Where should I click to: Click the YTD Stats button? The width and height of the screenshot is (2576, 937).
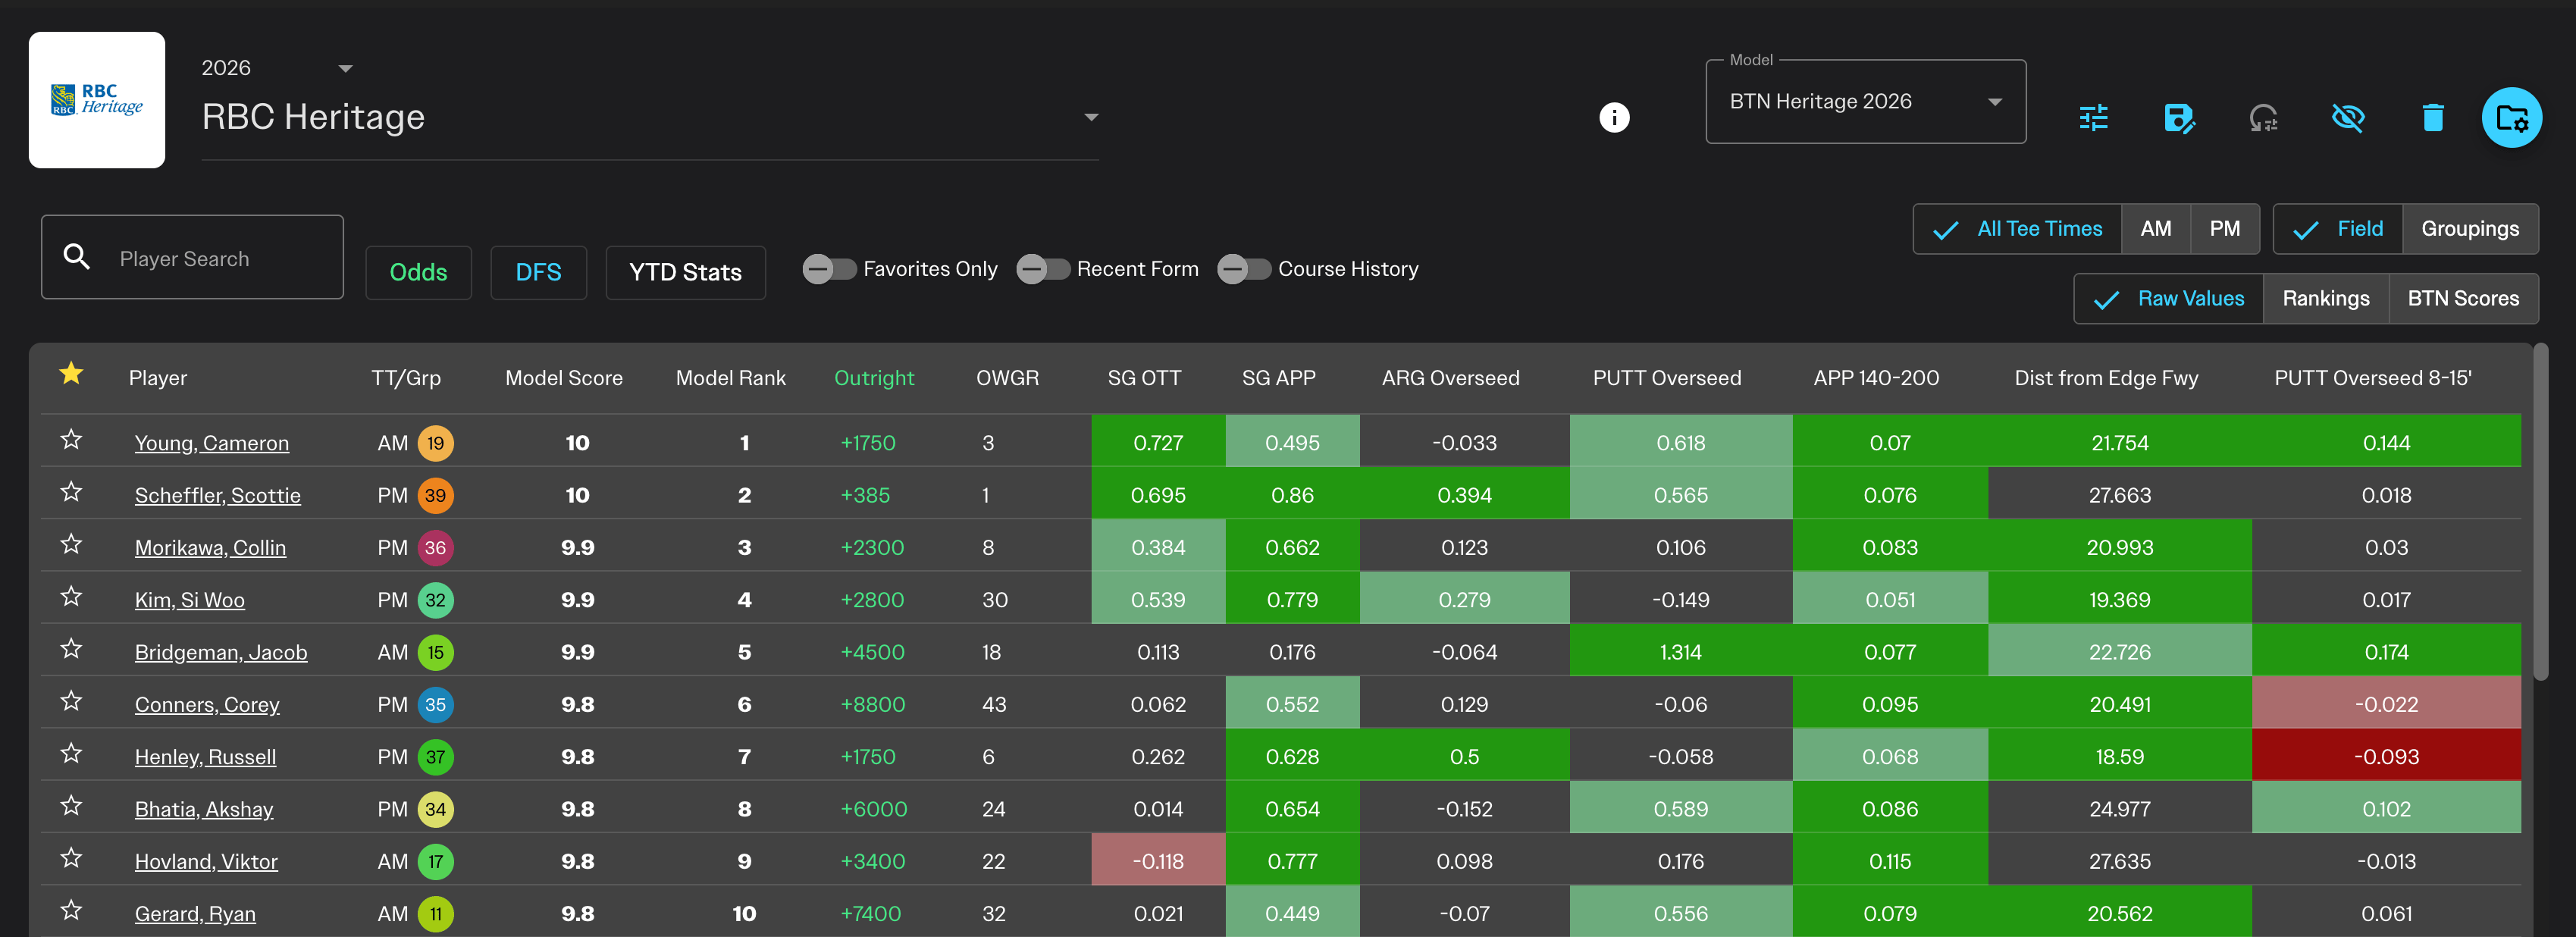tap(685, 272)
